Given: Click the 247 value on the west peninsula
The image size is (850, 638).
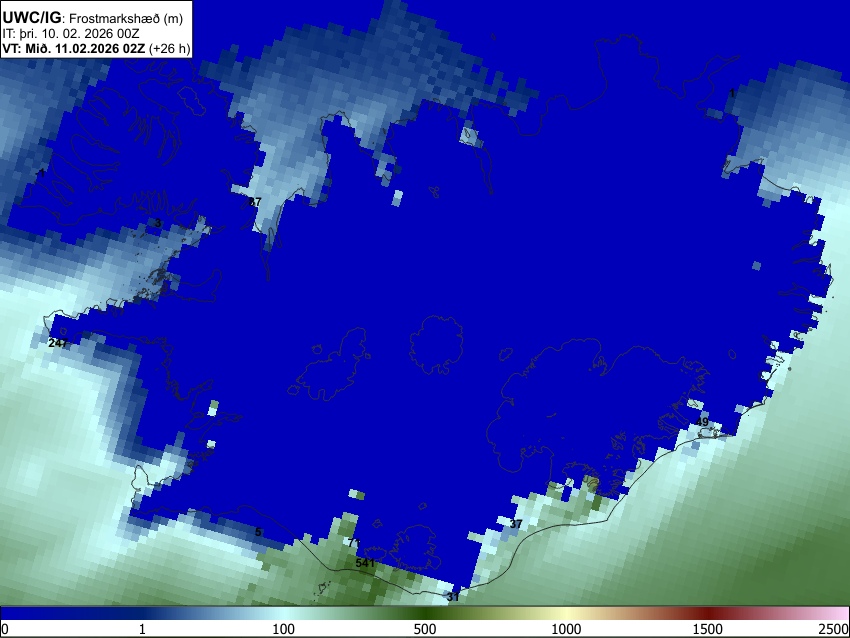Looking at the screenshot, I should (58, 343).
